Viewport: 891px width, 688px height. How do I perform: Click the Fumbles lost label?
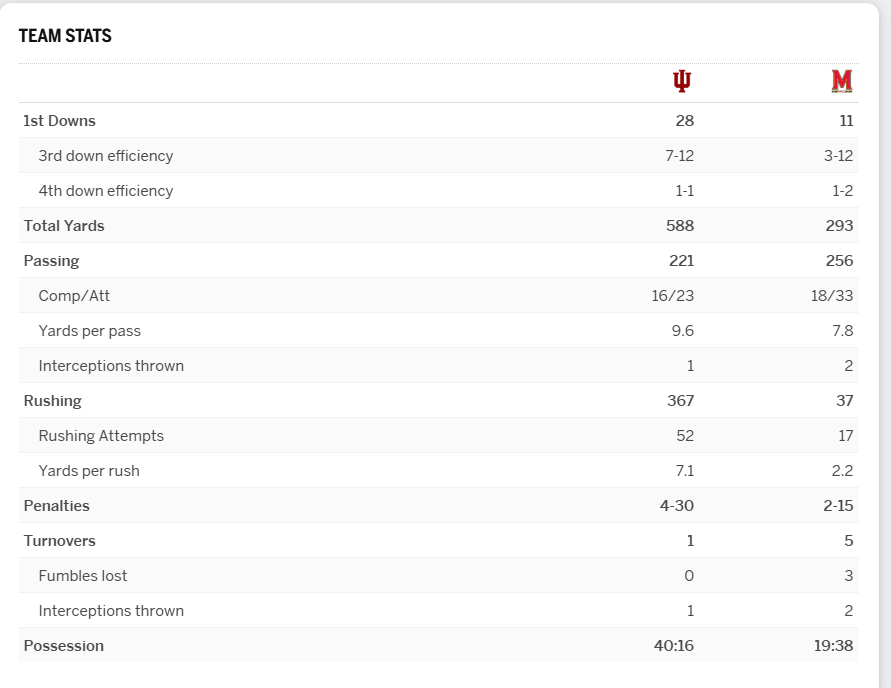pos(83,576)
